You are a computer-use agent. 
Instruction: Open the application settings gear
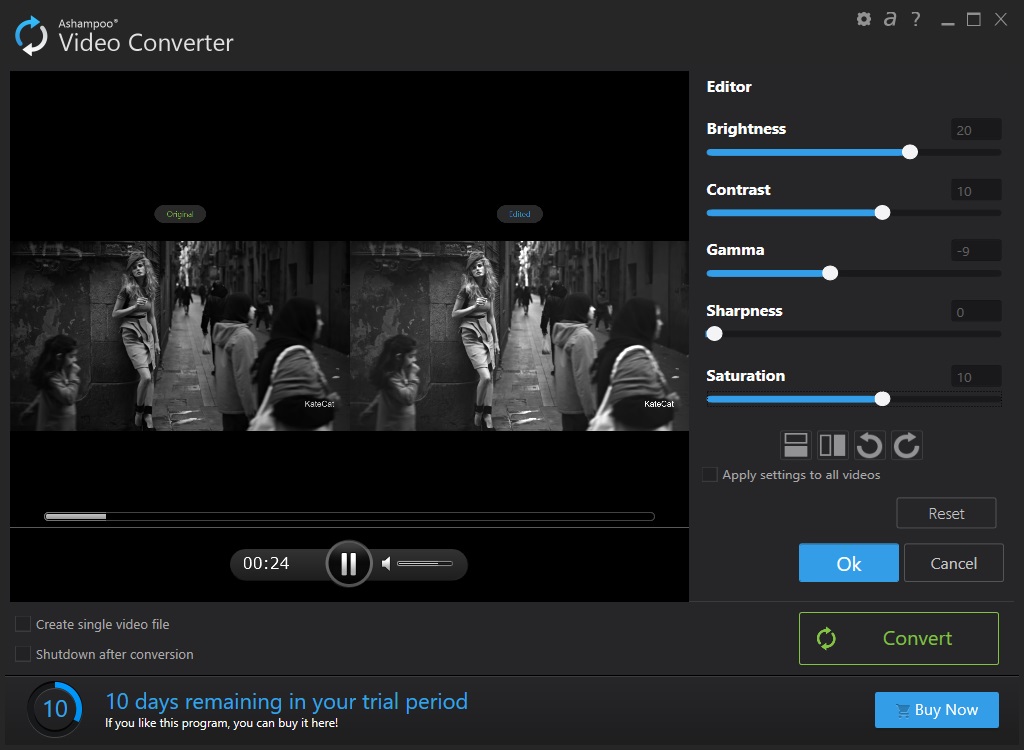tap(863, 18)
